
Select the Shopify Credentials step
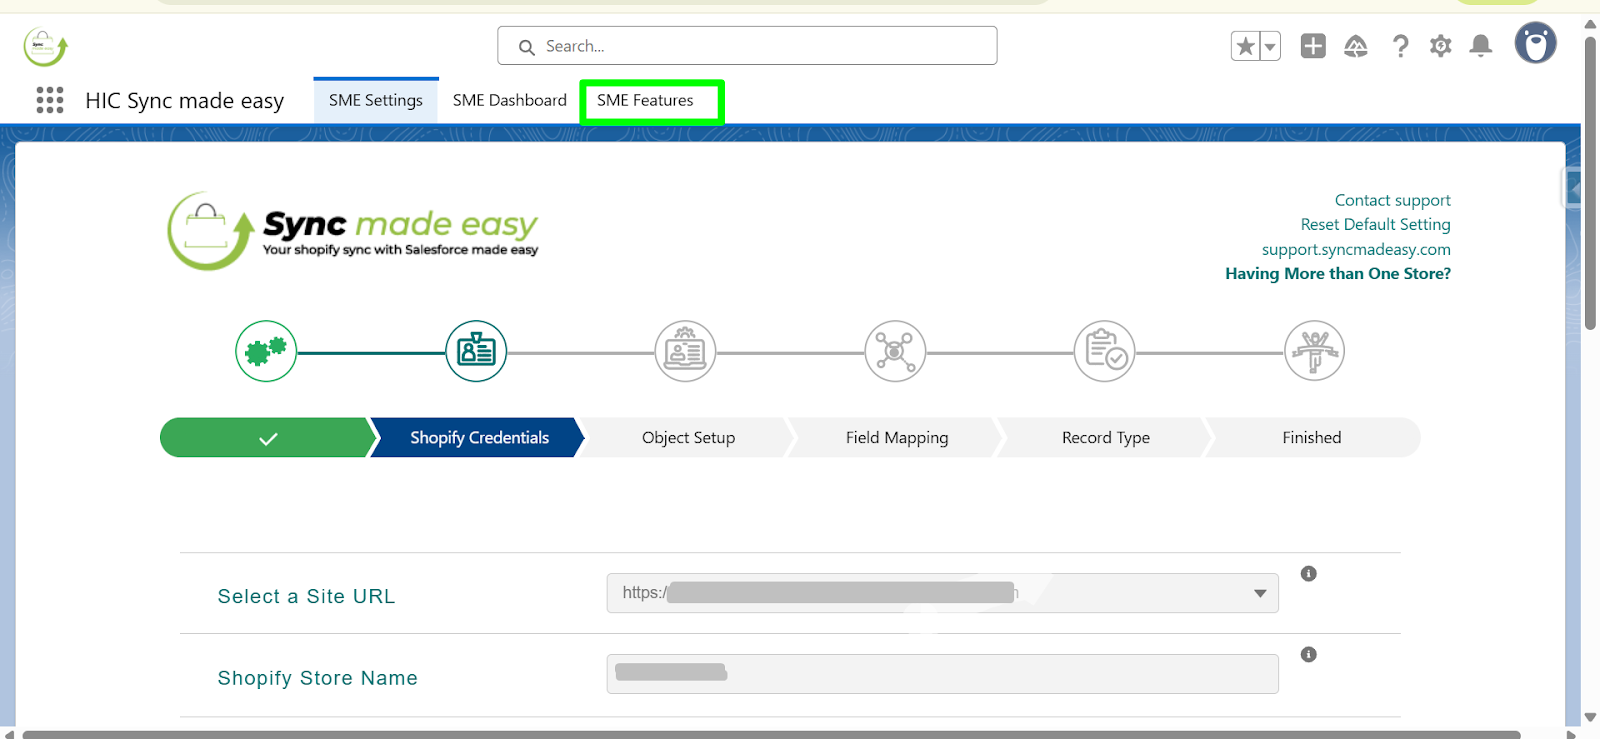(x=479, y=438)
